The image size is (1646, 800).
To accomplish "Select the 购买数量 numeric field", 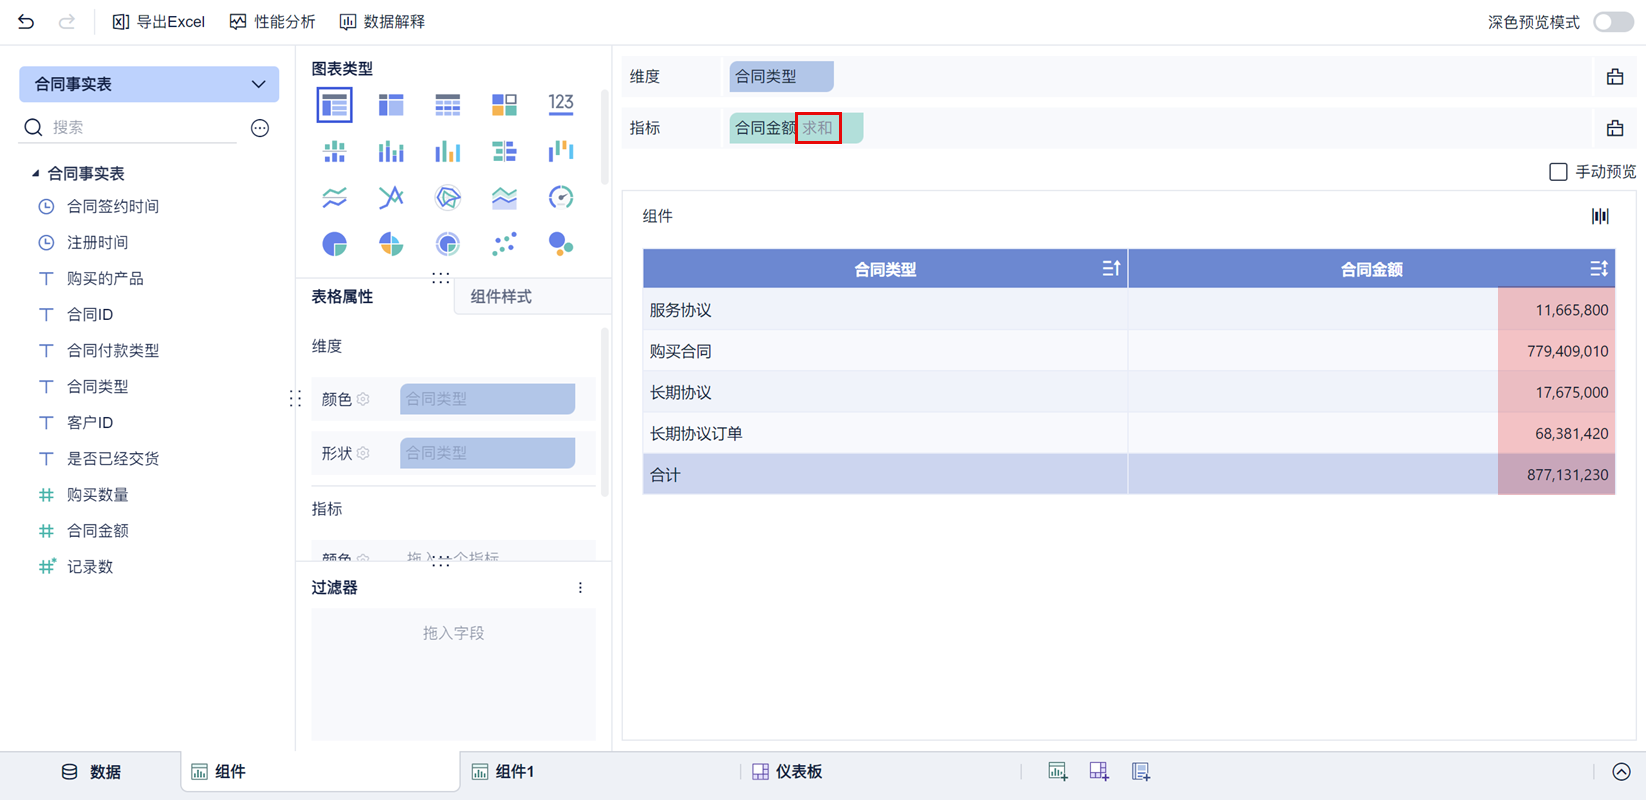I will pos(97,494).
